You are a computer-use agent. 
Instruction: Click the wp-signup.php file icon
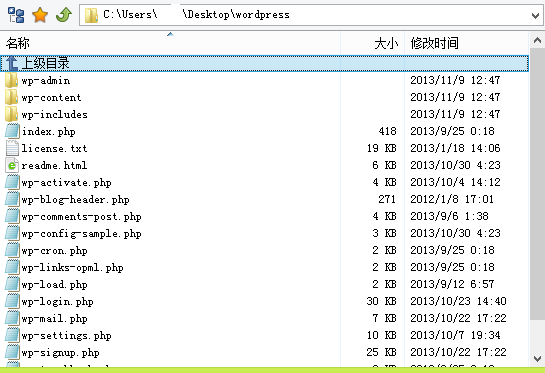(12, 353)
